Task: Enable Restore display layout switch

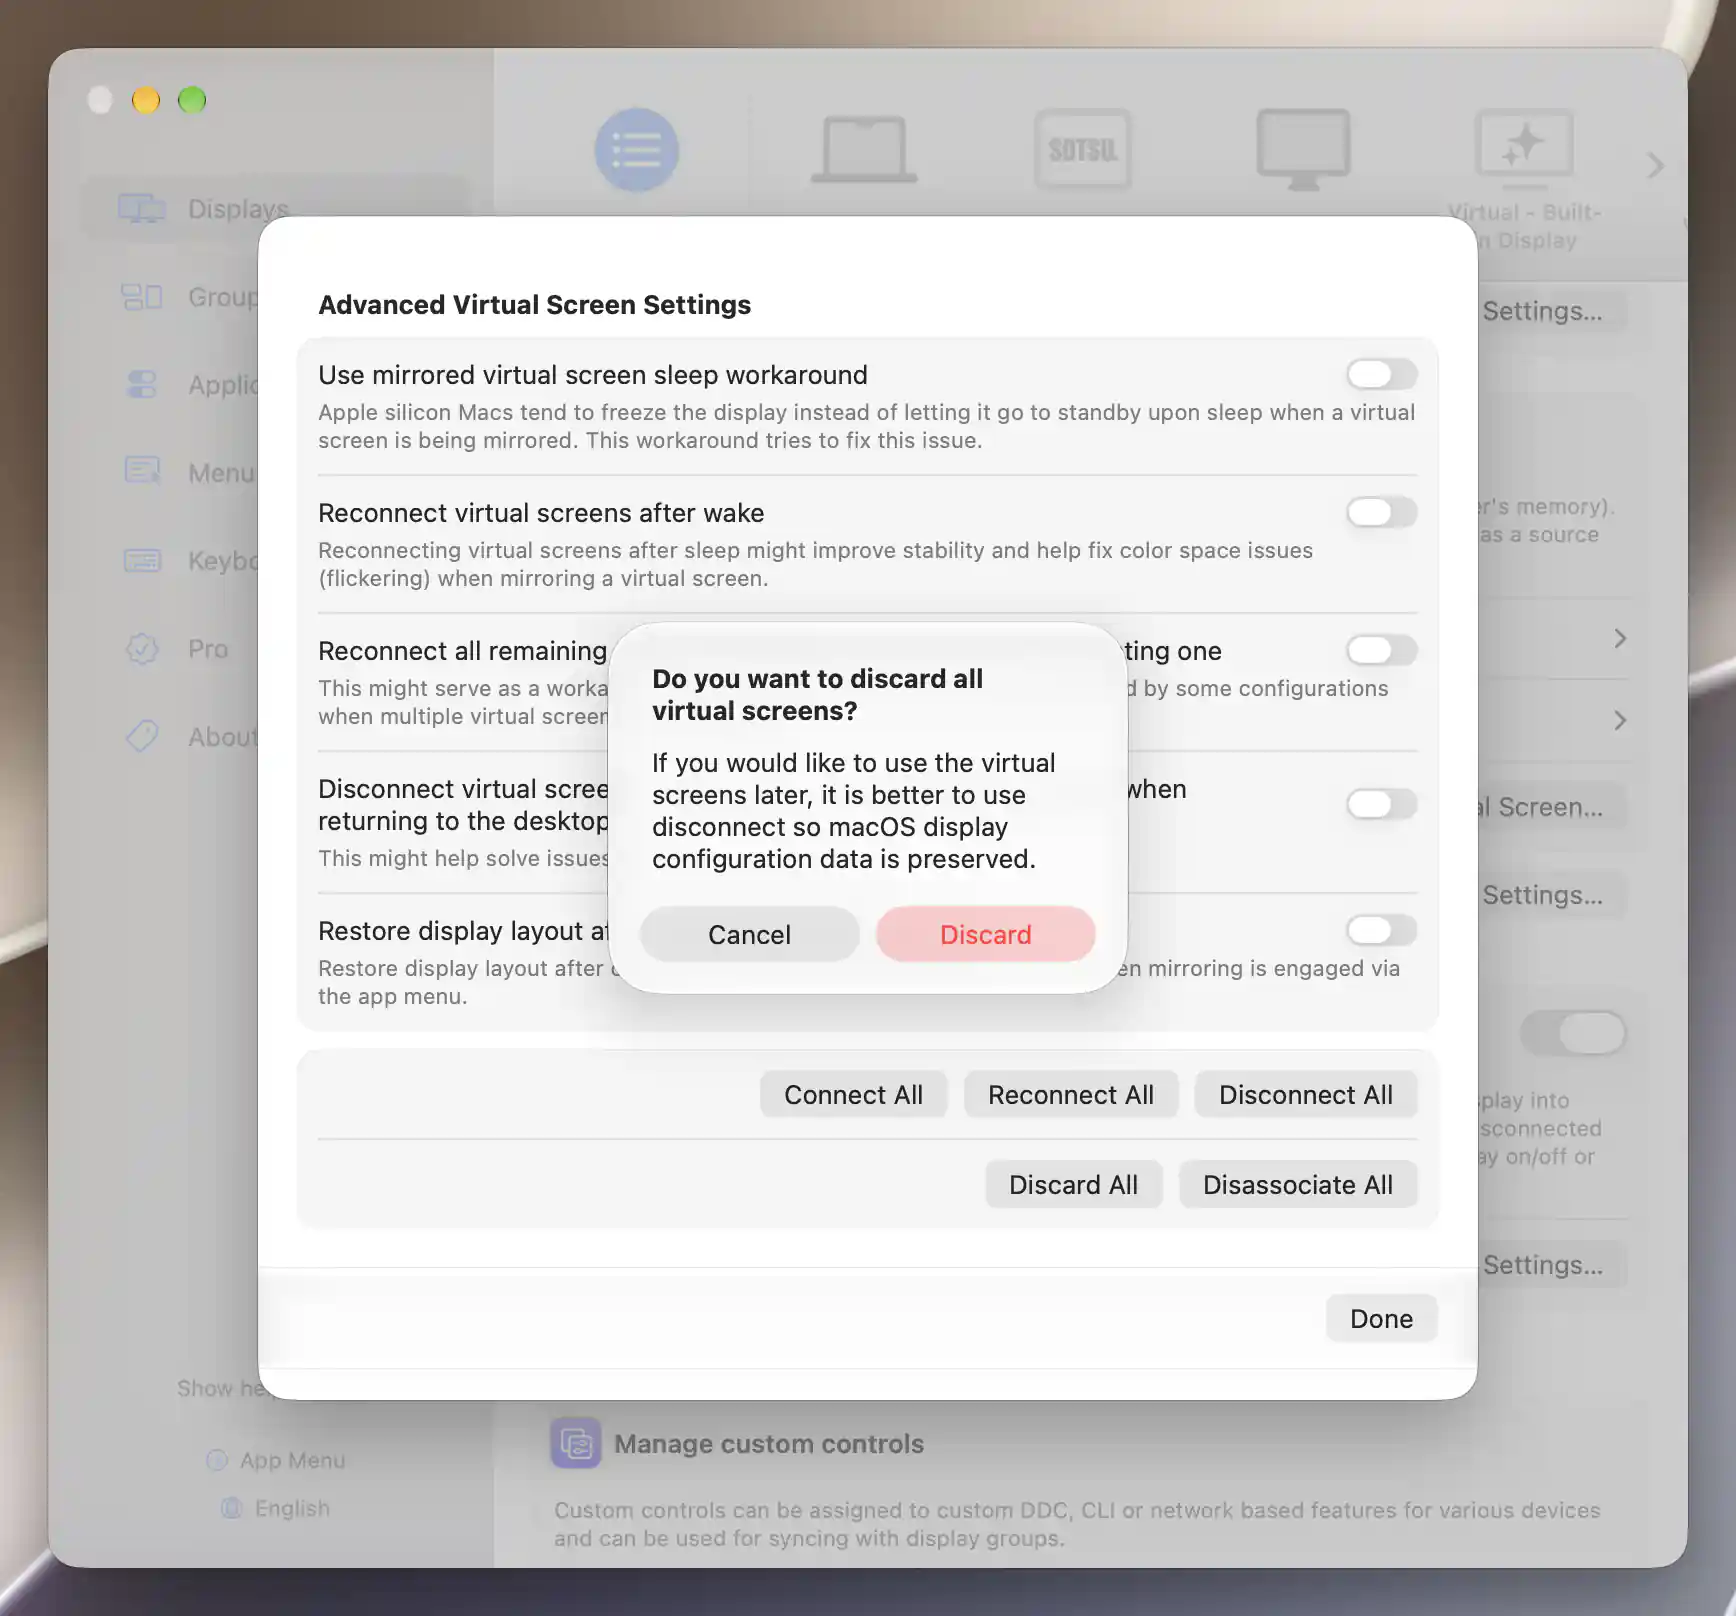Action: tap(1381, 930)
